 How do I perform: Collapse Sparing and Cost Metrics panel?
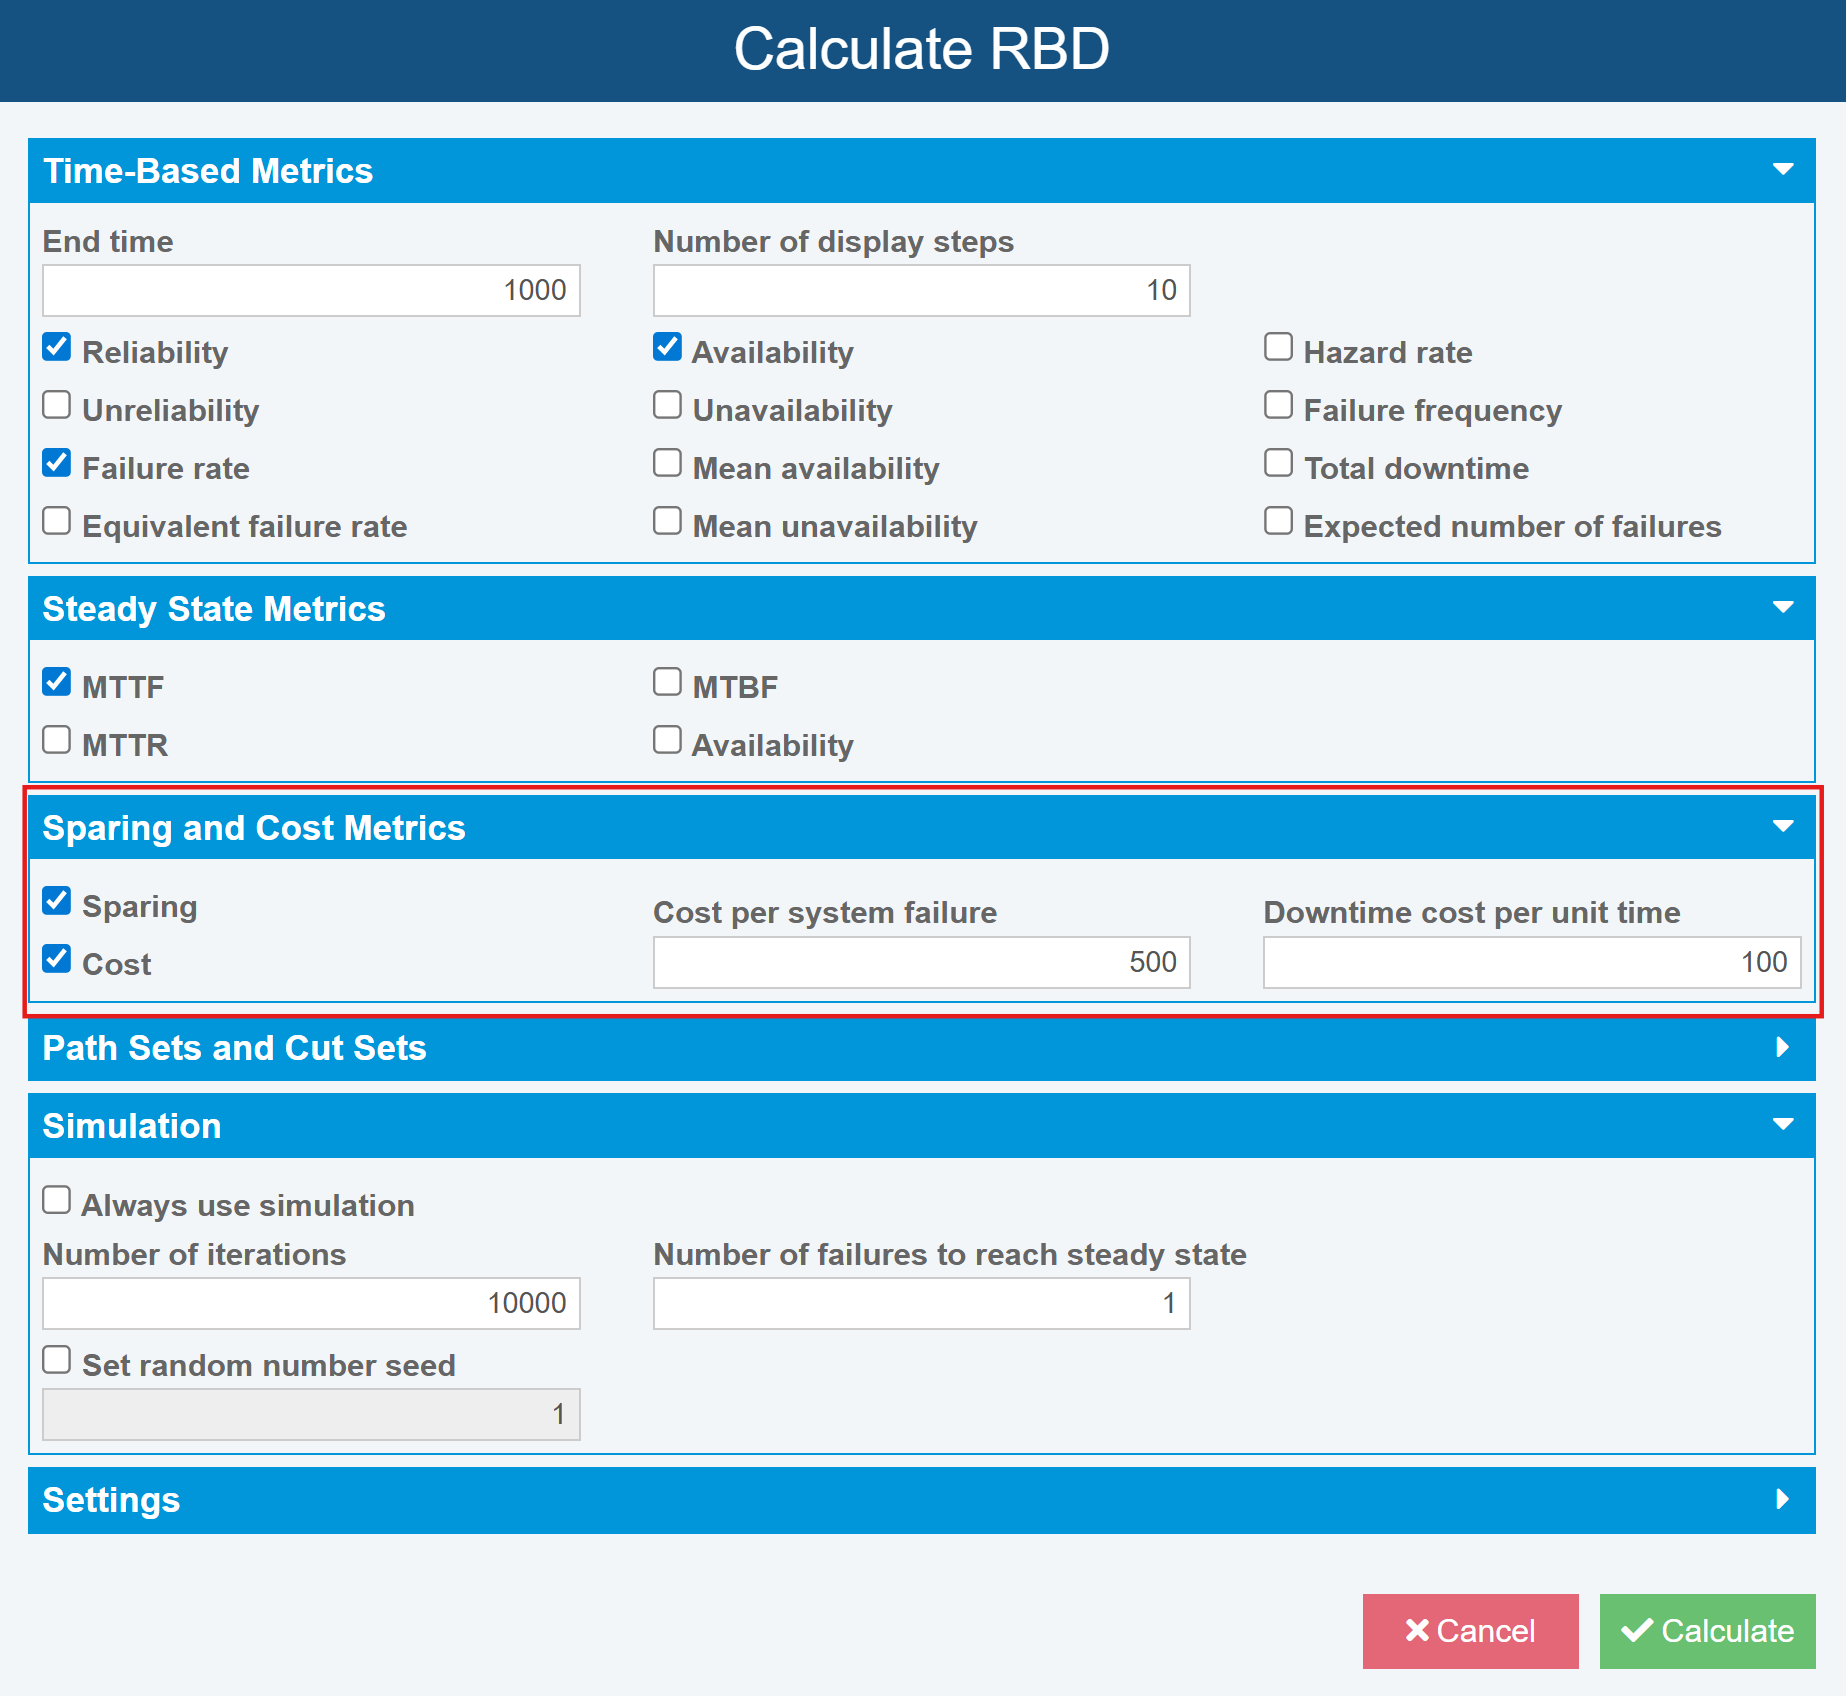click(1782, 827)
